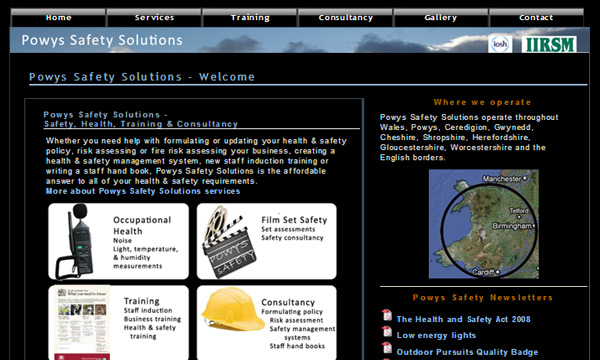Click Staff hand books text in Consultancy card
Image resolution: width=600 pixels, height=360 pixels.
pos(297,346)
